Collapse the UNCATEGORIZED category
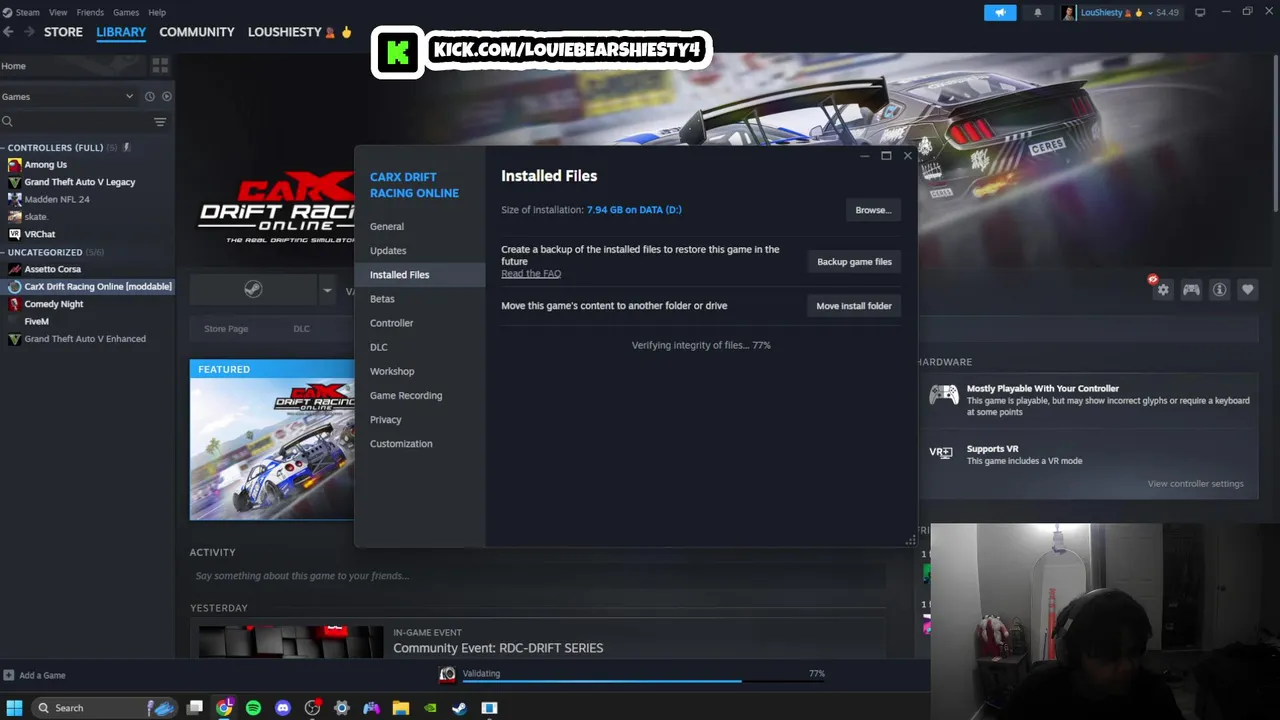This screenshot has height=720, width=1280. click(x=3, y=252)
